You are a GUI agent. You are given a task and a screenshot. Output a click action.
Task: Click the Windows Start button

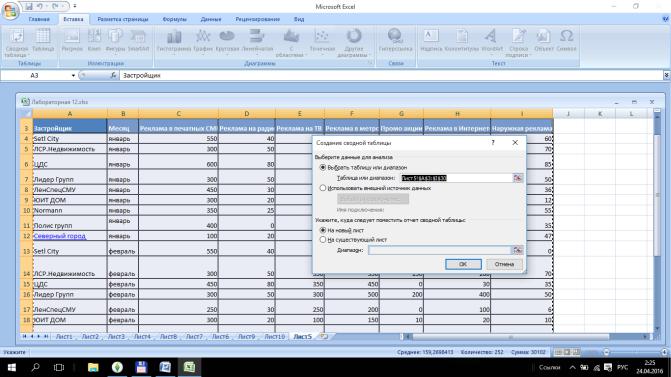[x=12, y=367]
